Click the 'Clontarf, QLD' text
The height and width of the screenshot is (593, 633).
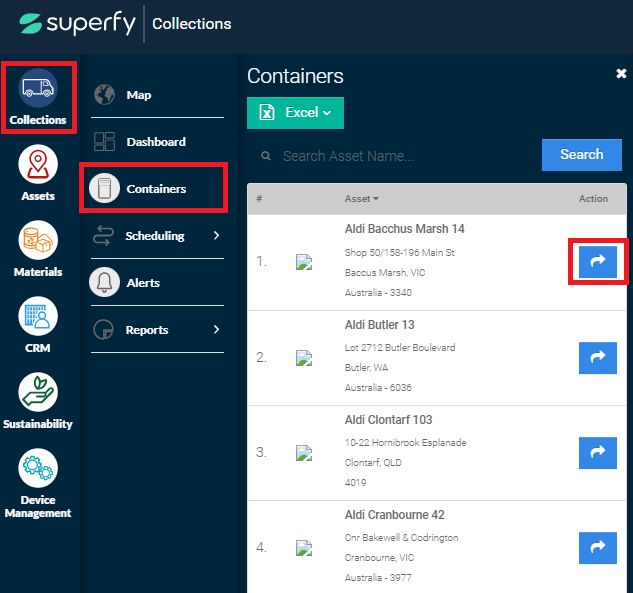373,463
